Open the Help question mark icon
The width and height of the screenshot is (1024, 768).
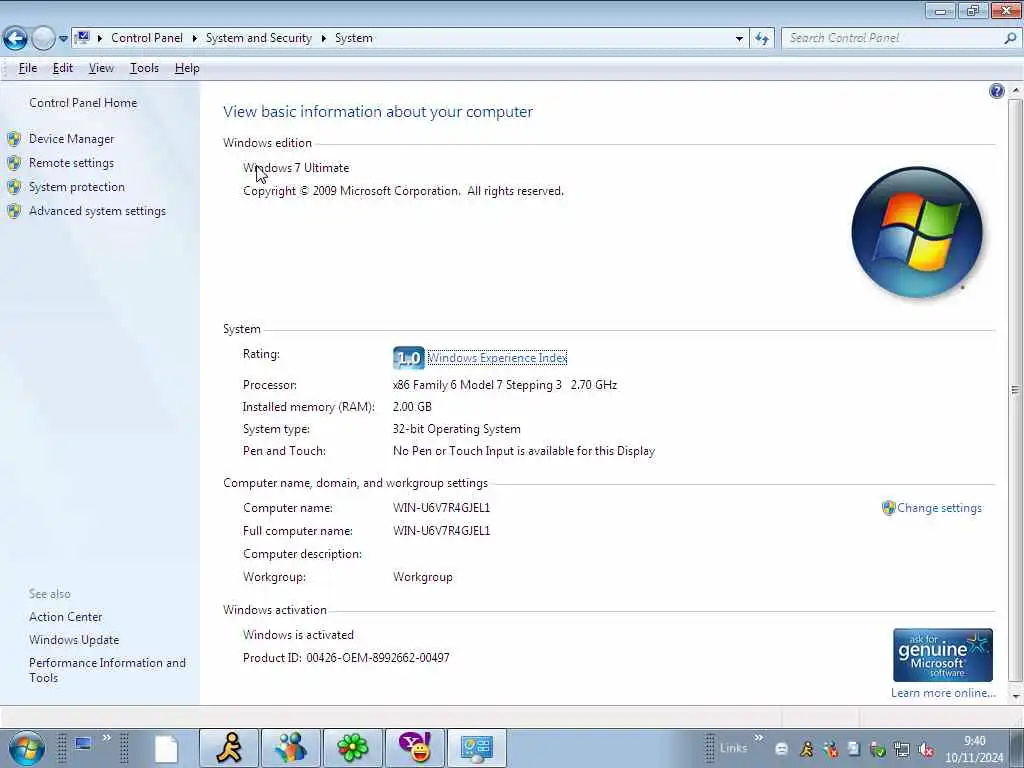coord(997,91)
